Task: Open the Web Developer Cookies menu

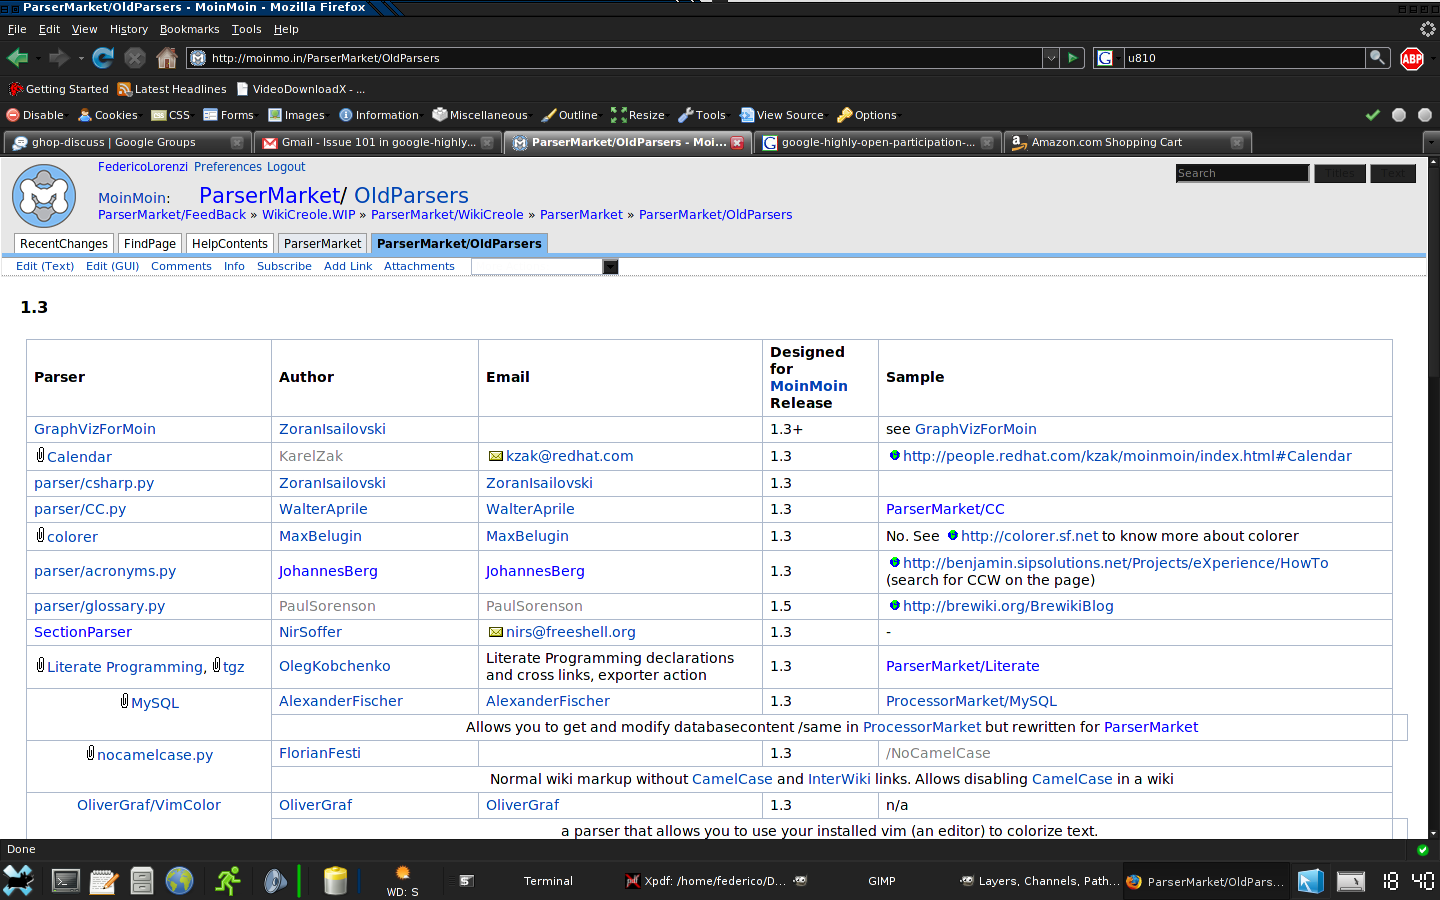Action: [107, 115]
